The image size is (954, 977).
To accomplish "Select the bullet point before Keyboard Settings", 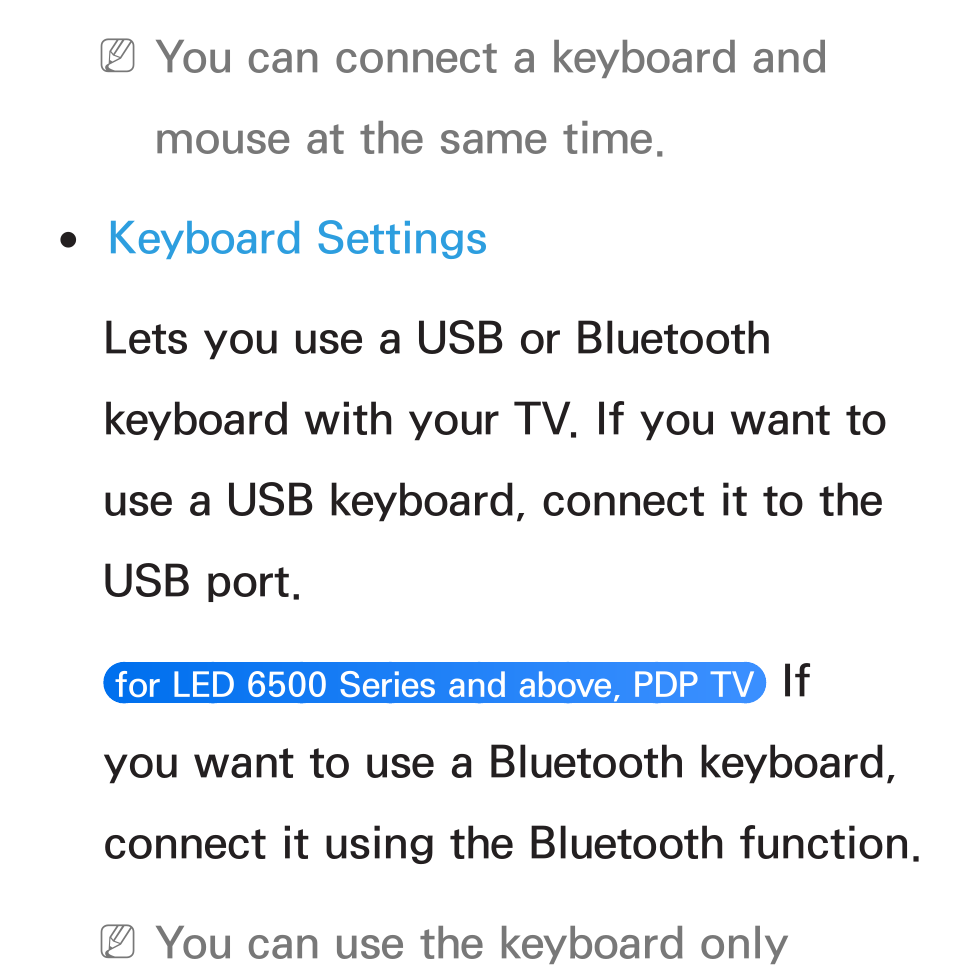I will click(x=68, y=240).
